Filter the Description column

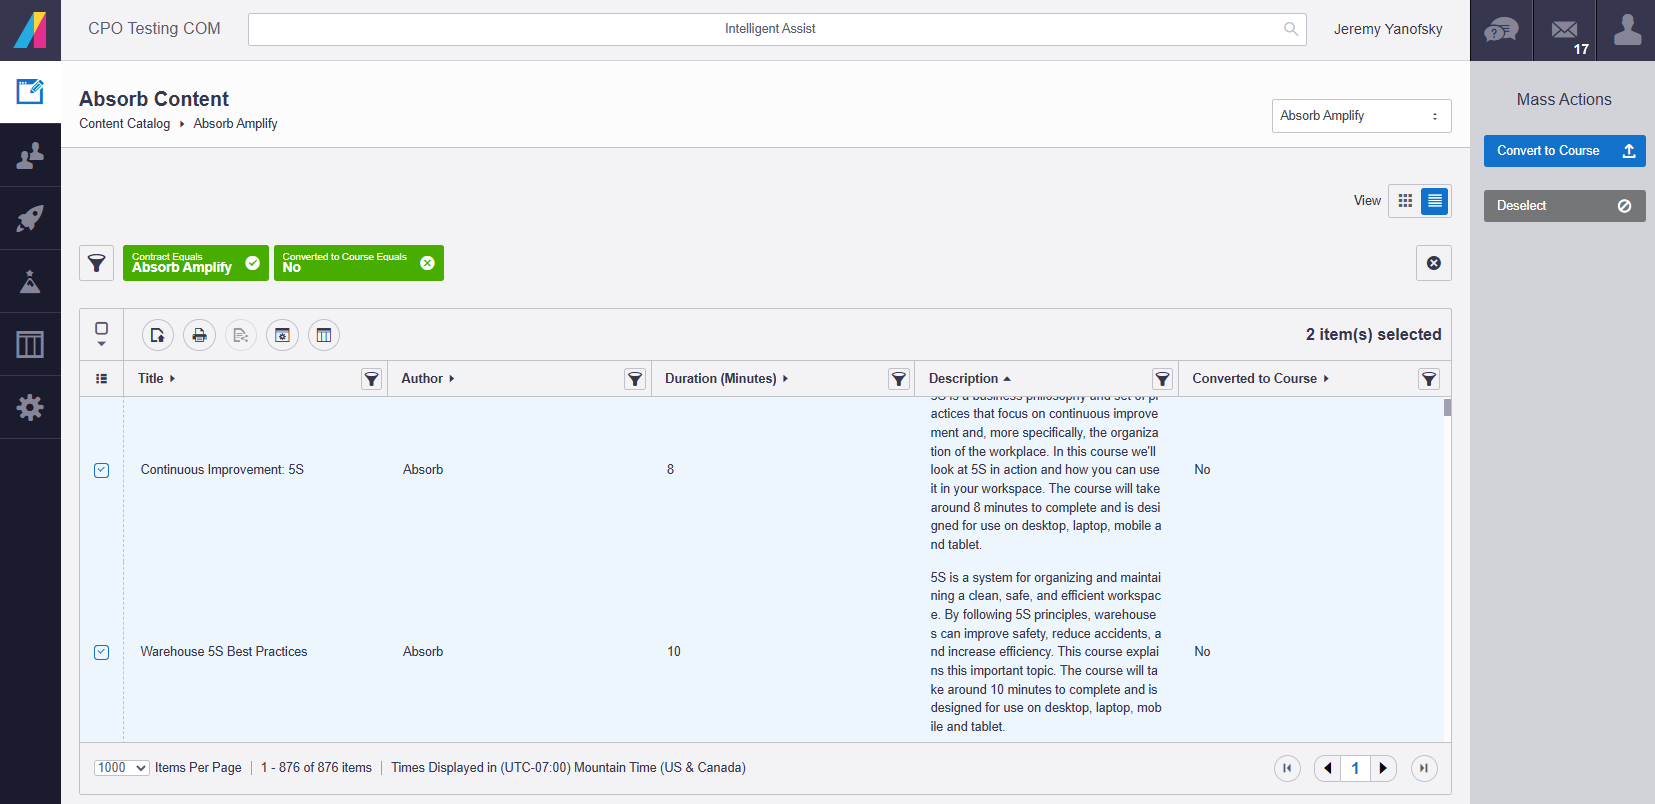[1162, 379]
